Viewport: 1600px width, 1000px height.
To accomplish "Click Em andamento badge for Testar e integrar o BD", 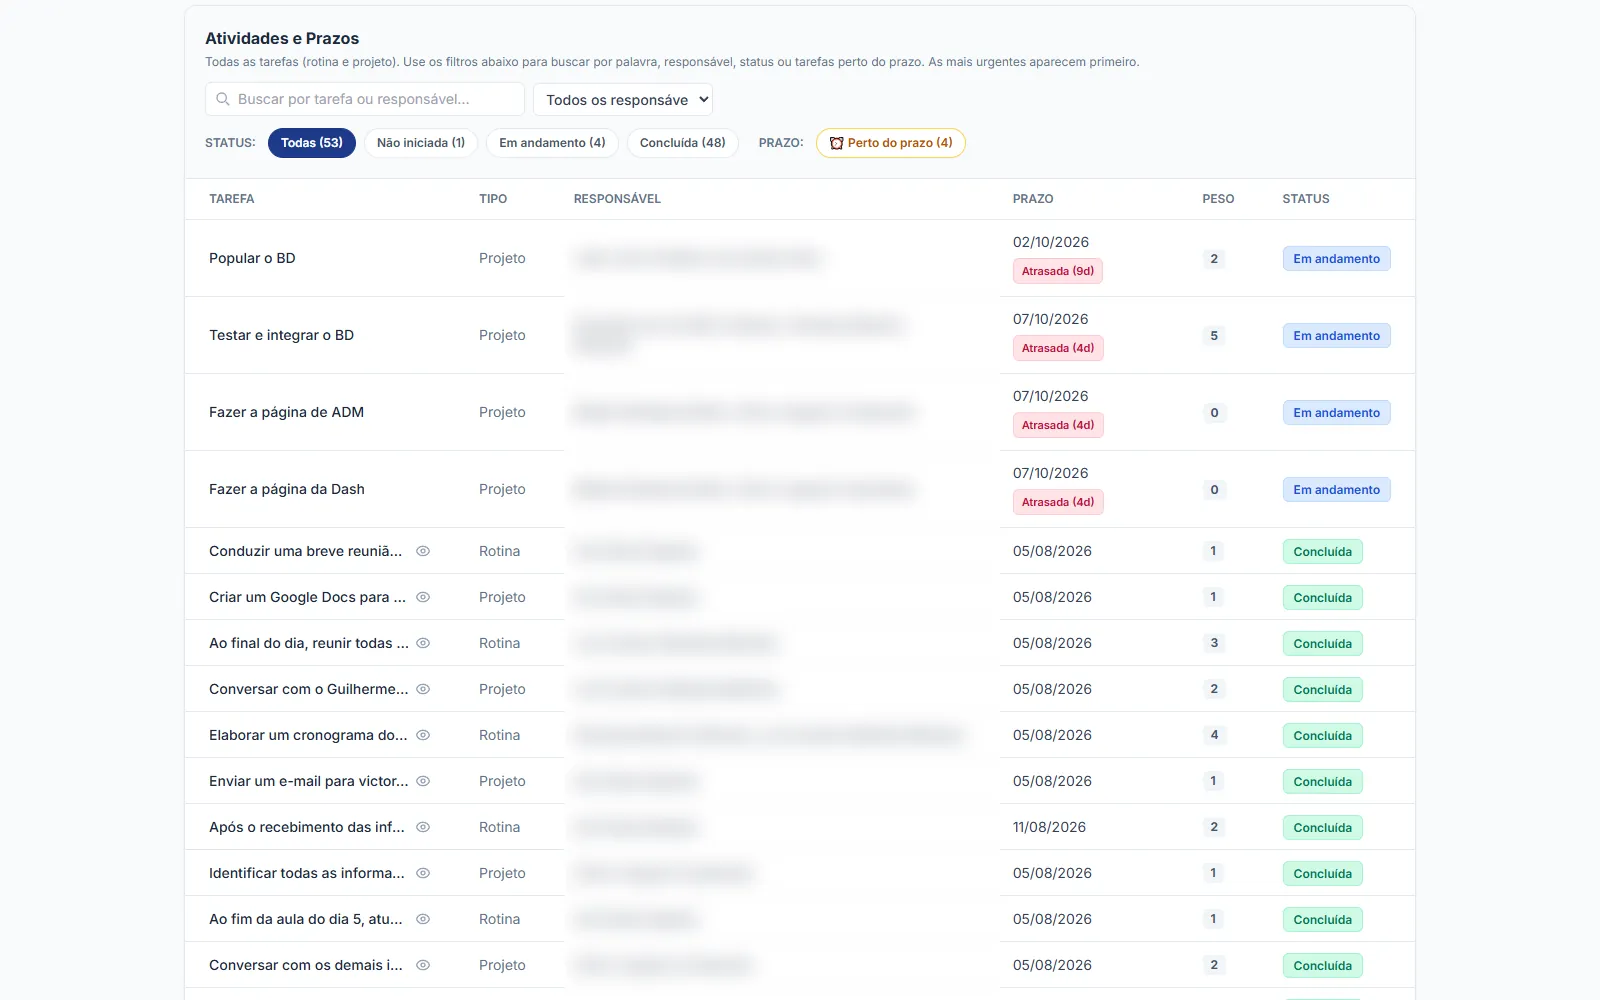I will tap(1336, 336).
